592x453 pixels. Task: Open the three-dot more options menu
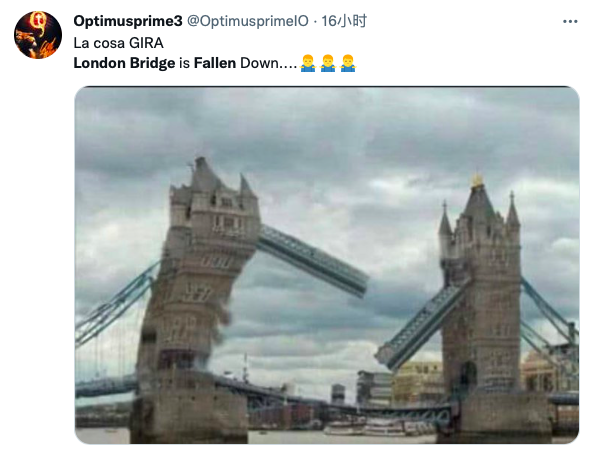click(x=570, y=22)
